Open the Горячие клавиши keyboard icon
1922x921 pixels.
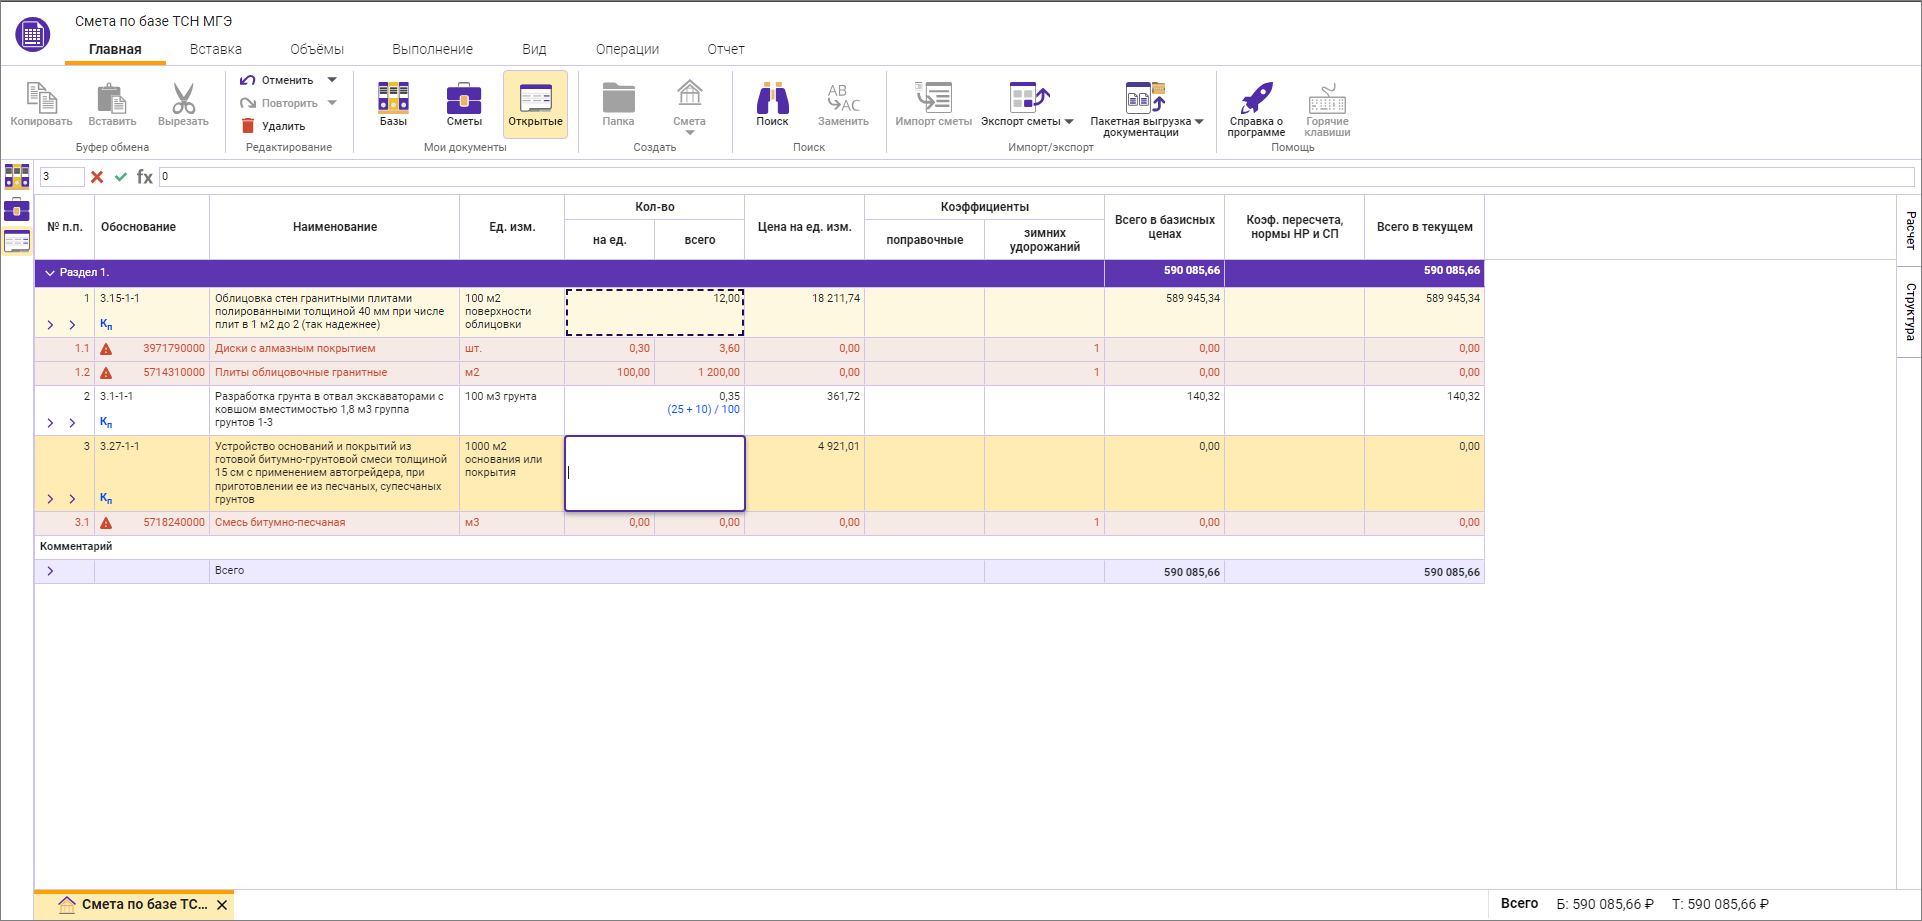click(x=1327, y=98)
